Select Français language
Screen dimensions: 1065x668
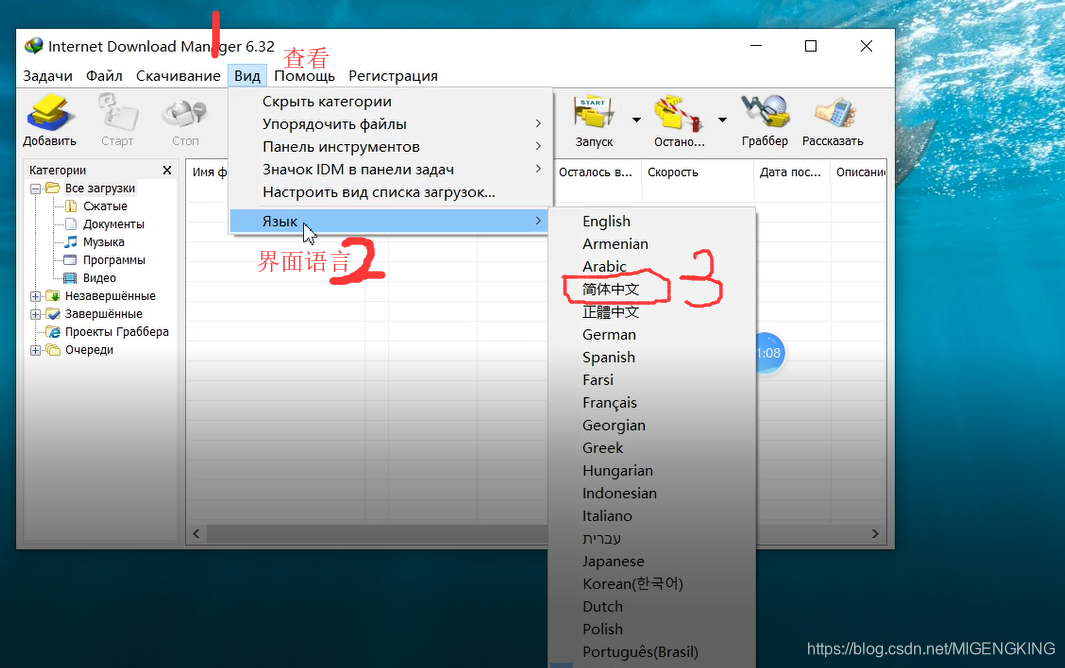point(609,403)
